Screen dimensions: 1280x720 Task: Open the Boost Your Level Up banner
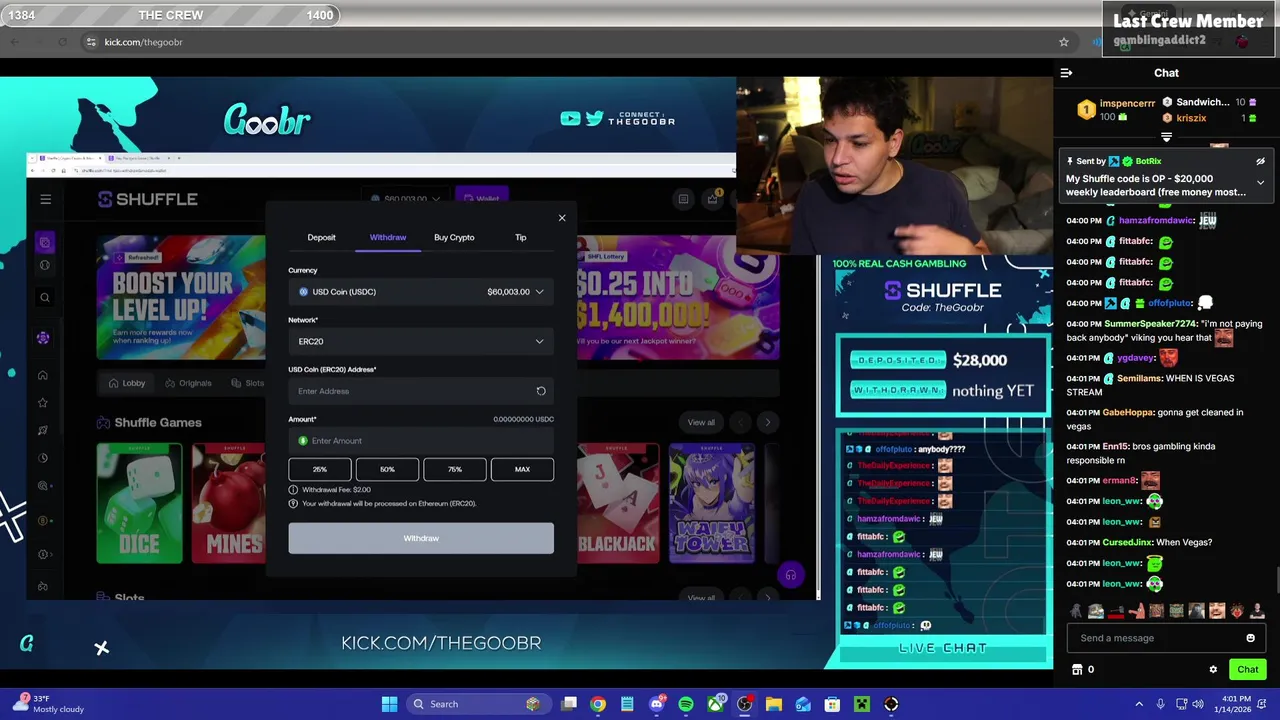tap(181, 297)
